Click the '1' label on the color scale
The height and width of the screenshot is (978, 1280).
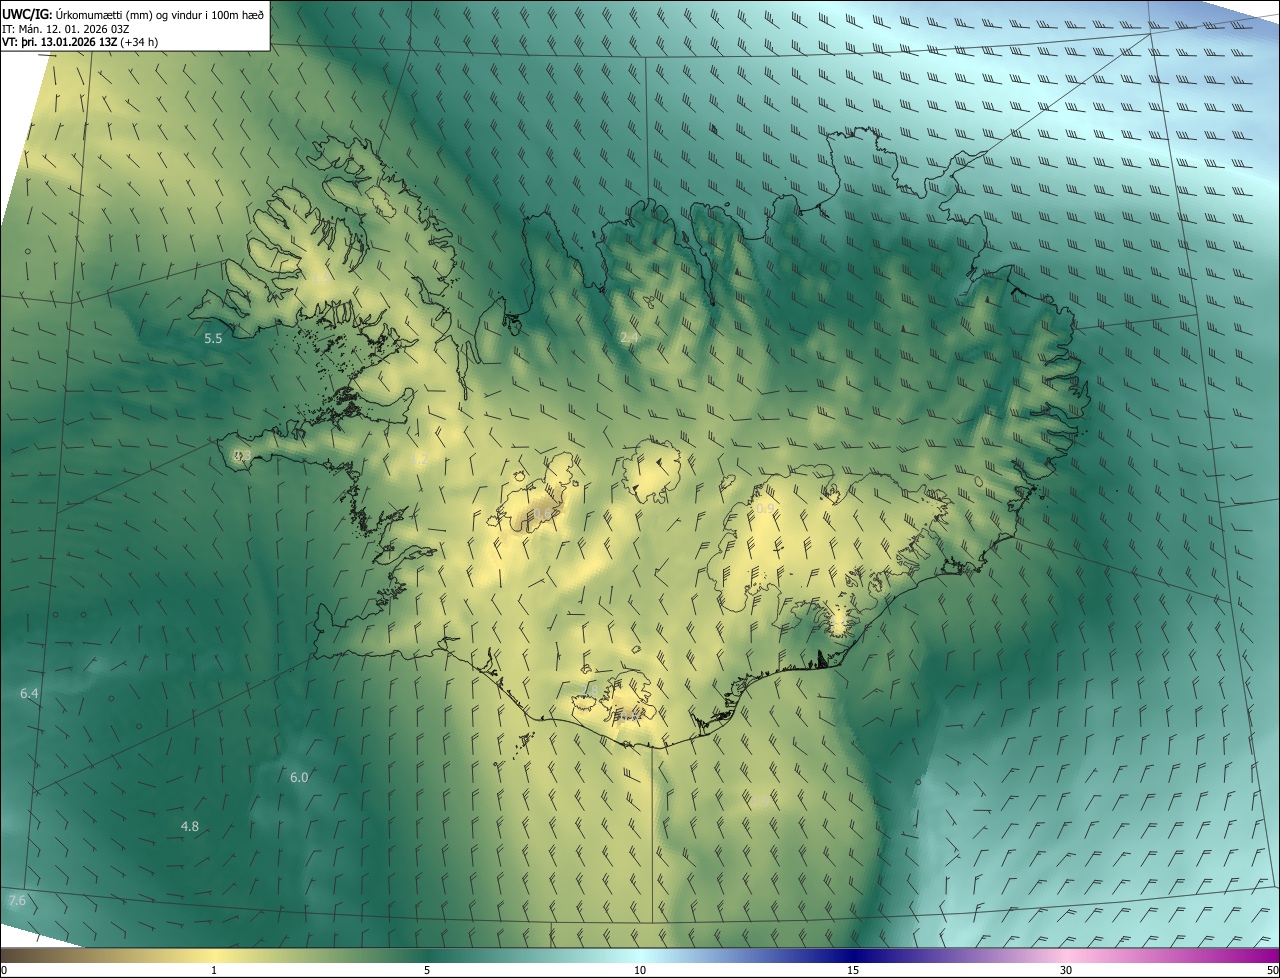[214, 970]
